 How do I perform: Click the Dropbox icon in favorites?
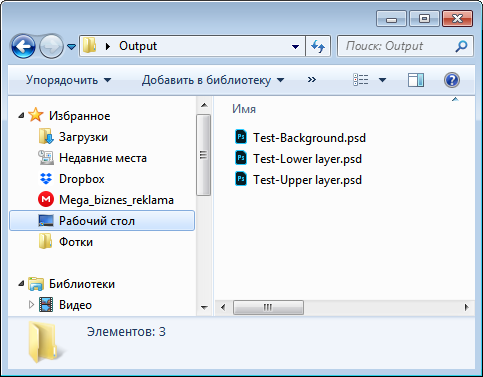46,179
